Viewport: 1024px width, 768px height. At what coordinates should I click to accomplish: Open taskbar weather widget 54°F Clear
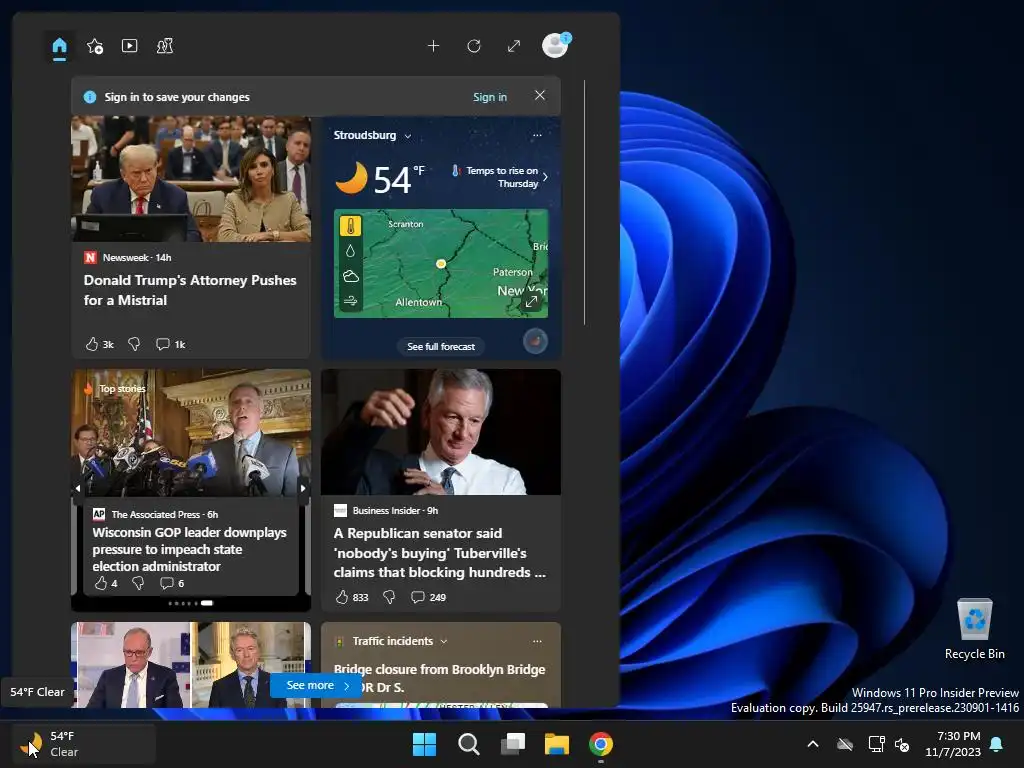(x=84, y=744)
